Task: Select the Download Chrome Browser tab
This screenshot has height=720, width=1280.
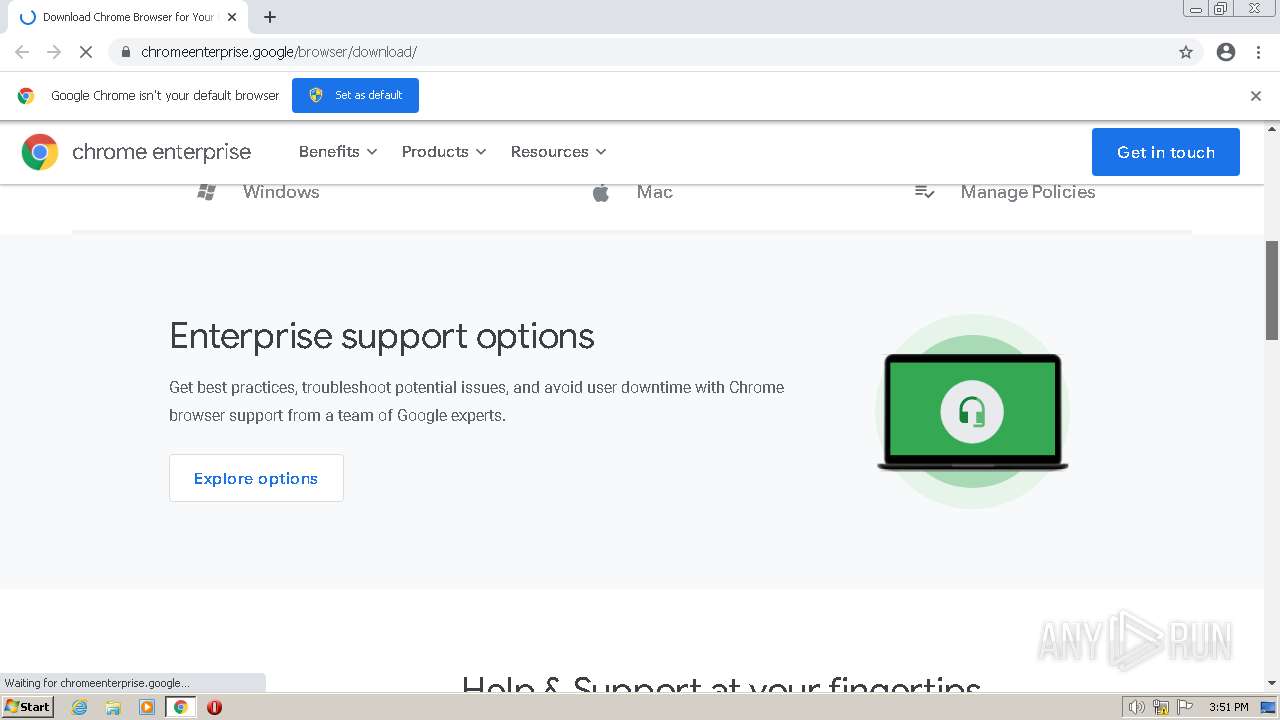Action: 128,17
